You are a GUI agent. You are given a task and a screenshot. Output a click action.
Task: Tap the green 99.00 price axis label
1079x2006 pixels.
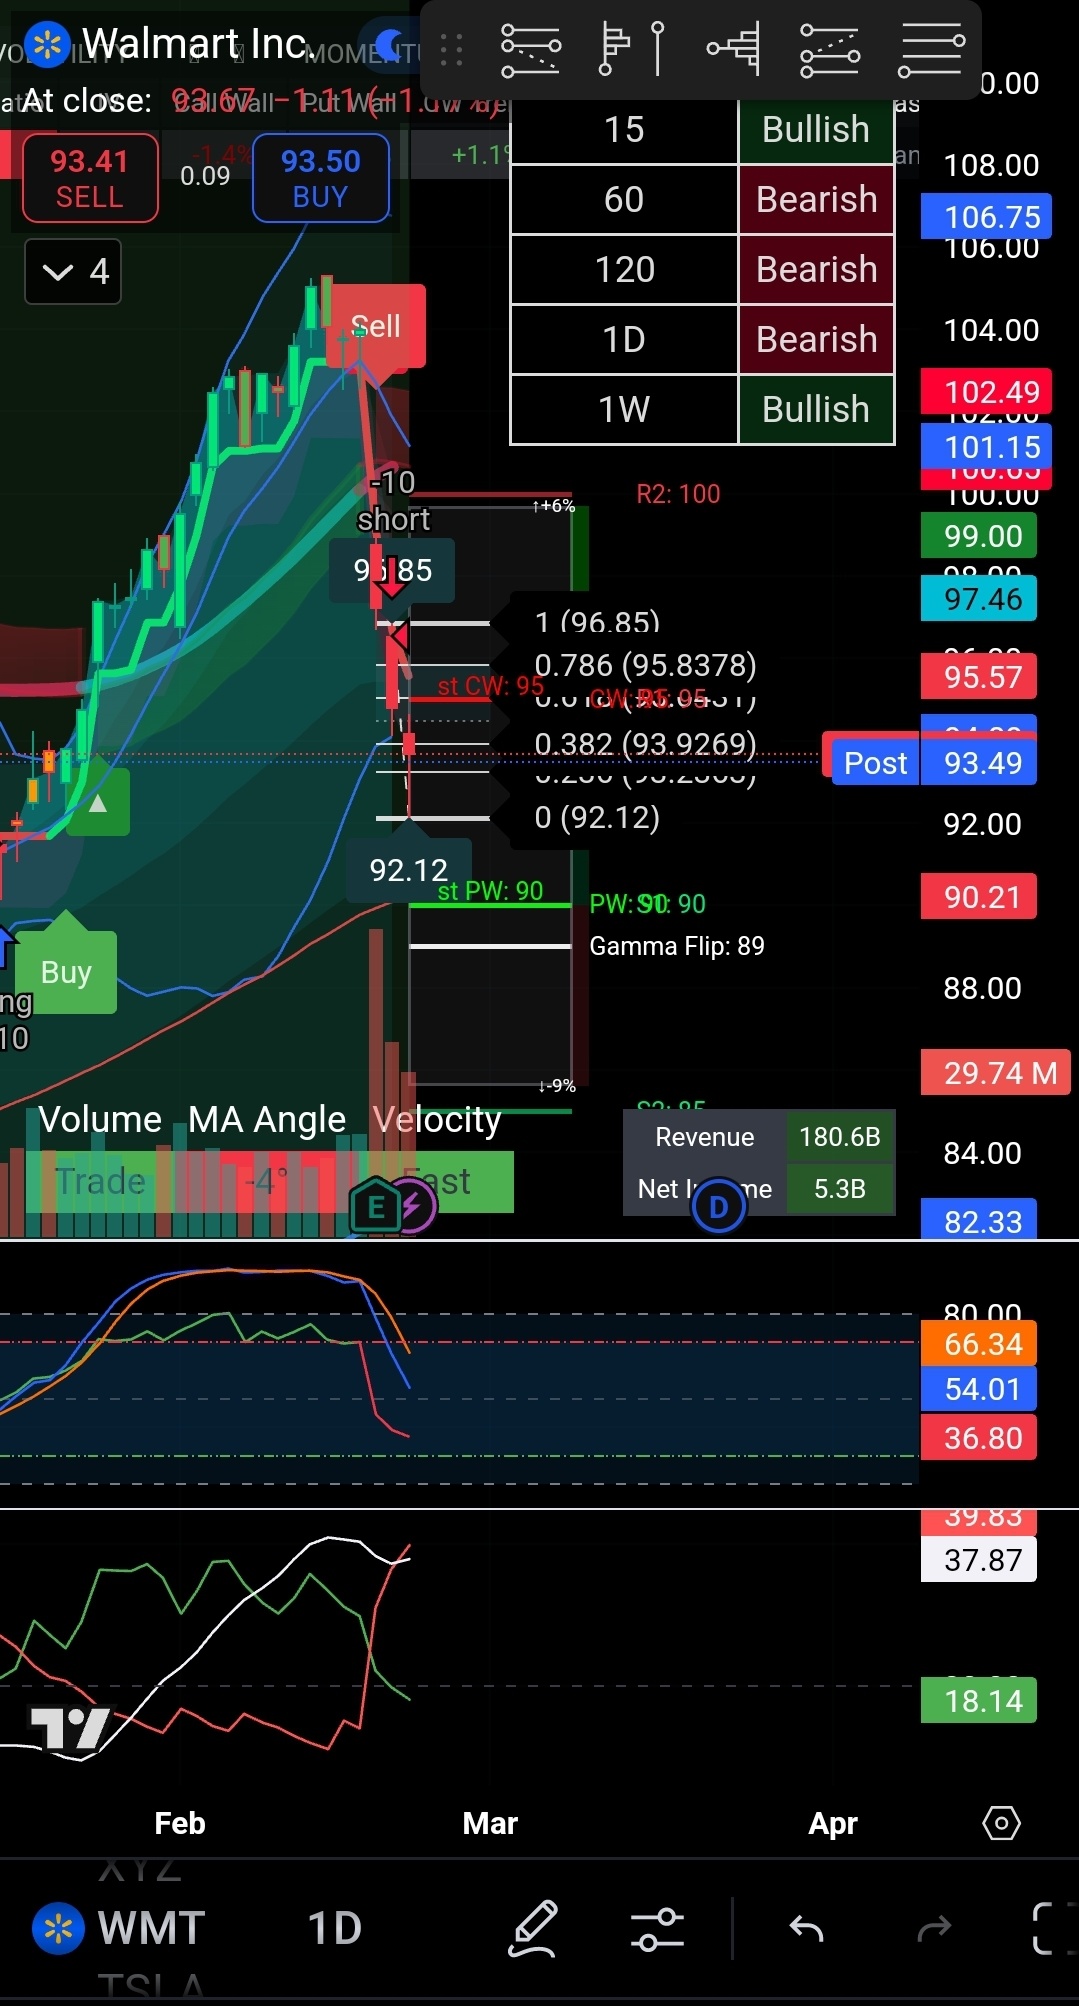tap(978, 536)
